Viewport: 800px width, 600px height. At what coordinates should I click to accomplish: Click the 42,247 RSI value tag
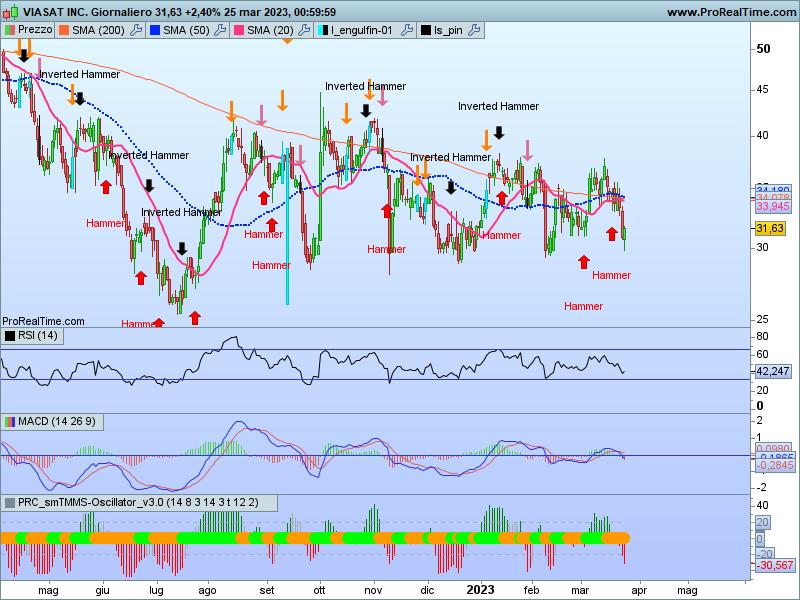coord(773,371)
